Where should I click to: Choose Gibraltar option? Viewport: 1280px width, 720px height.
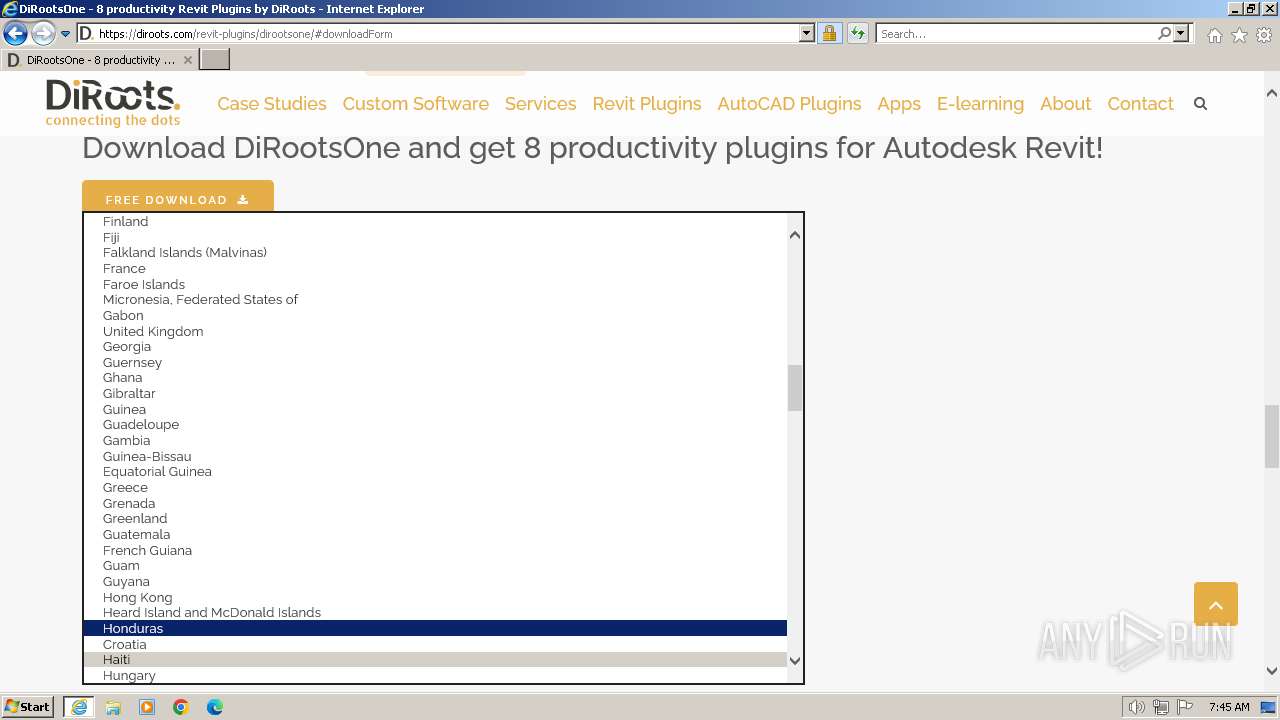click(435, 394)
